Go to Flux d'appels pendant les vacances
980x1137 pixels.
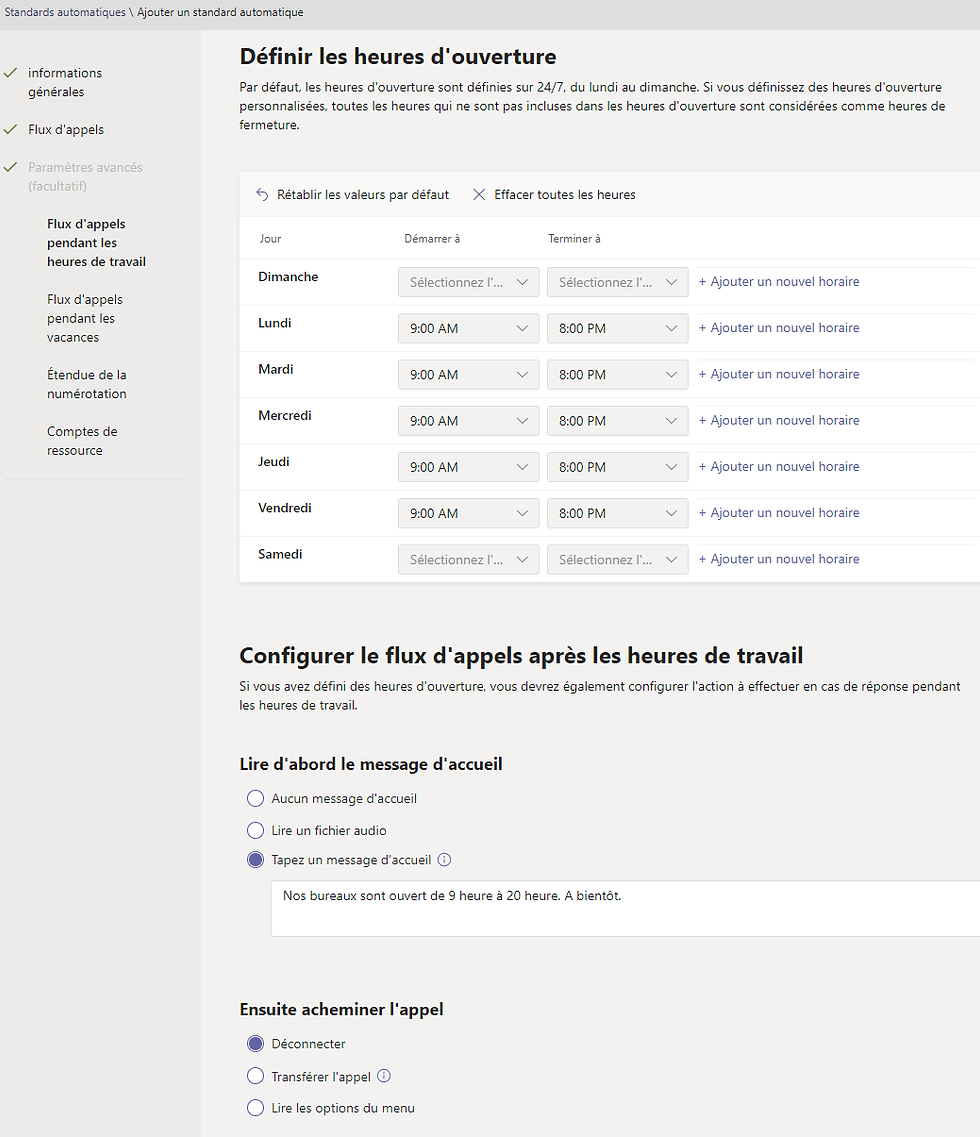click(x=85, y=318)
